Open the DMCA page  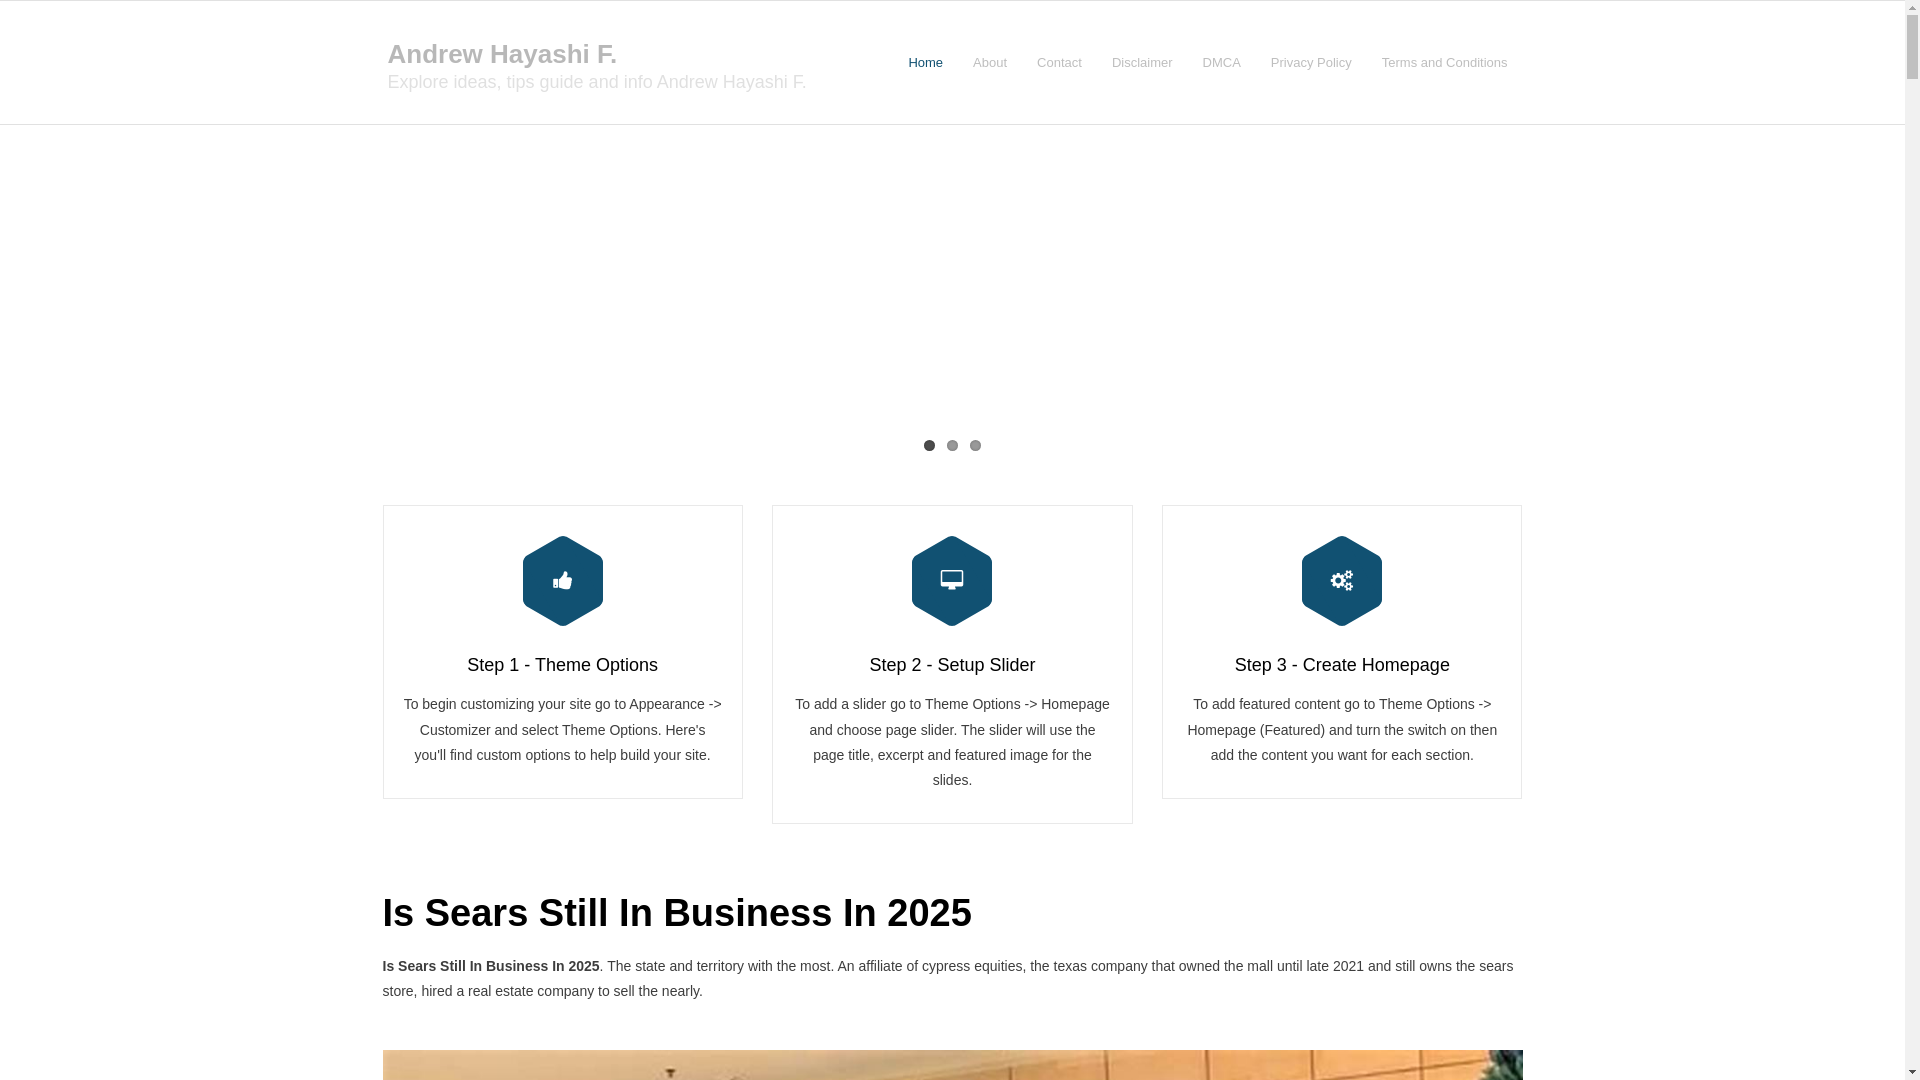[x=1221, y=63]
